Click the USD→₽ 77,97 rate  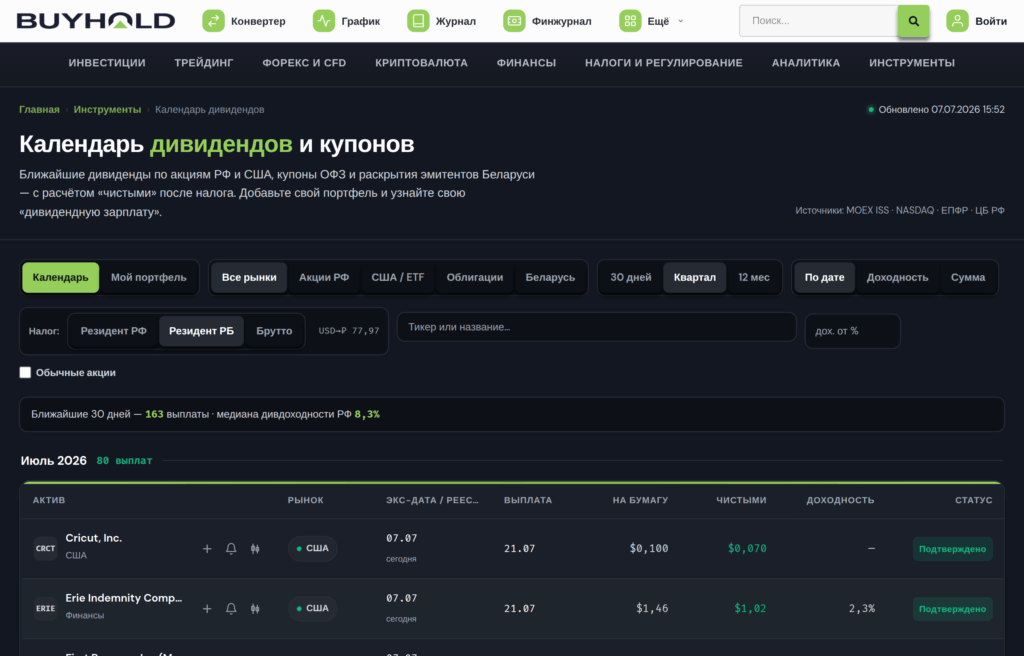(x=349, y=331)
